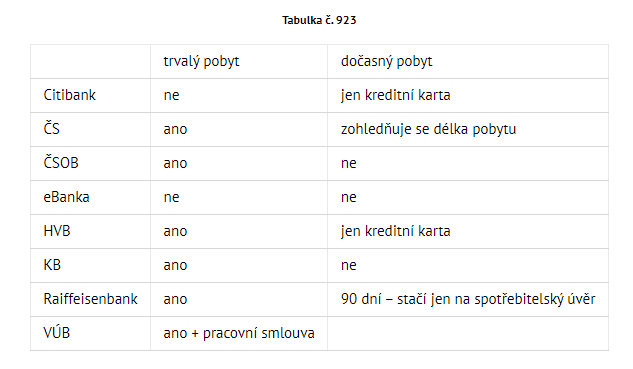This screenshot has width=633, height=369.
Task: Click the ČS row label
Action: click(51, 129)
